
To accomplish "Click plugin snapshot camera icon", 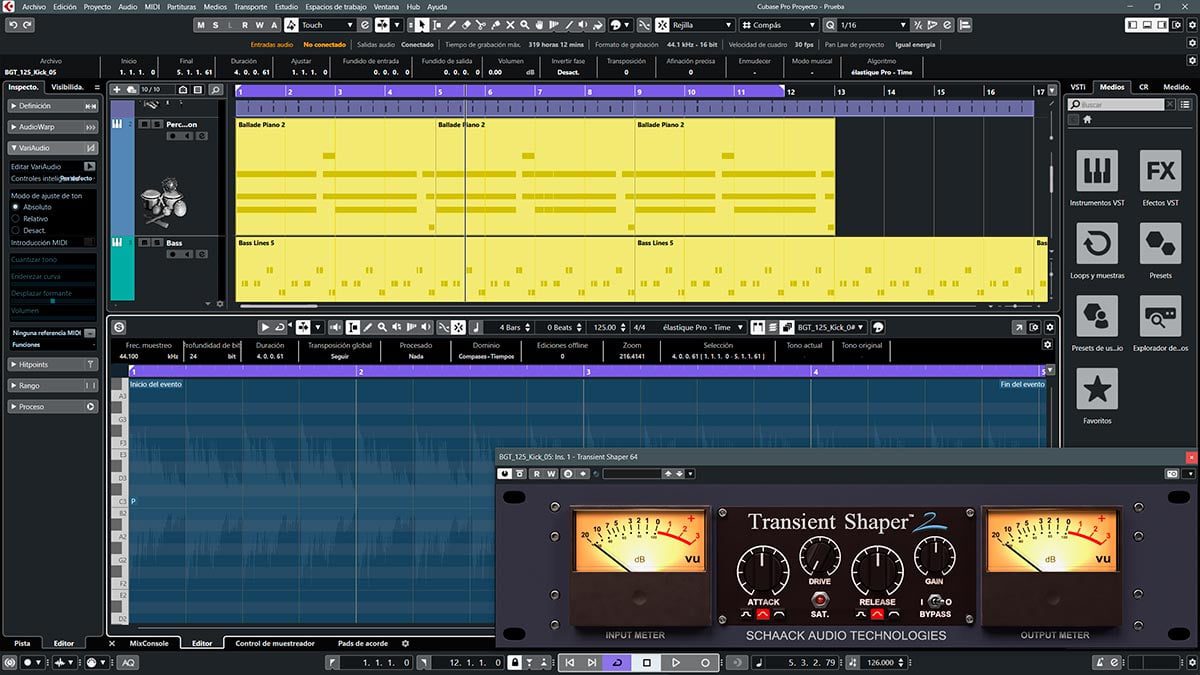I will point(1173,473).
